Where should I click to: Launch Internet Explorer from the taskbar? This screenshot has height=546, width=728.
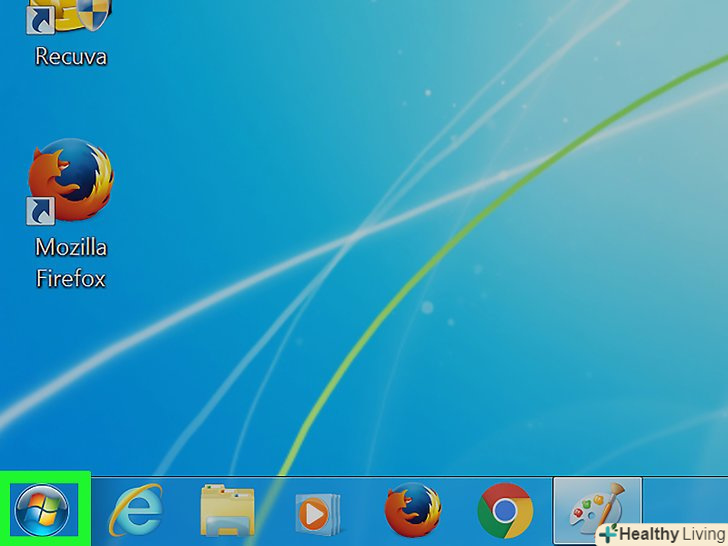point(136,511)
